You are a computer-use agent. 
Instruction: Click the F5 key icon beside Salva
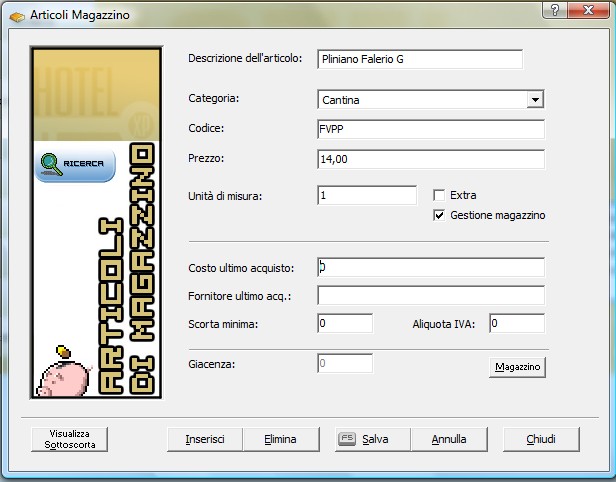[x=346, y=439]
